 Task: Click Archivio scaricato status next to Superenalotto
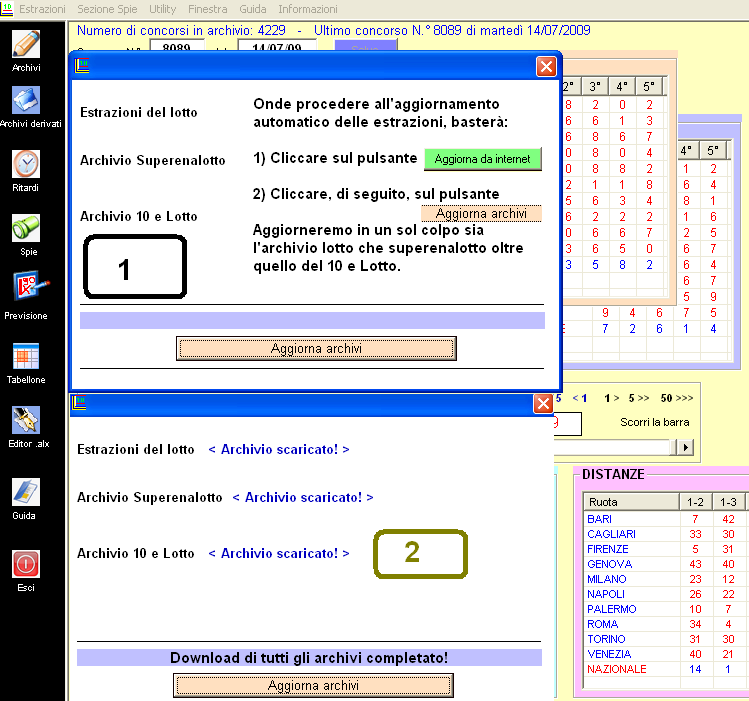[303, 498]
